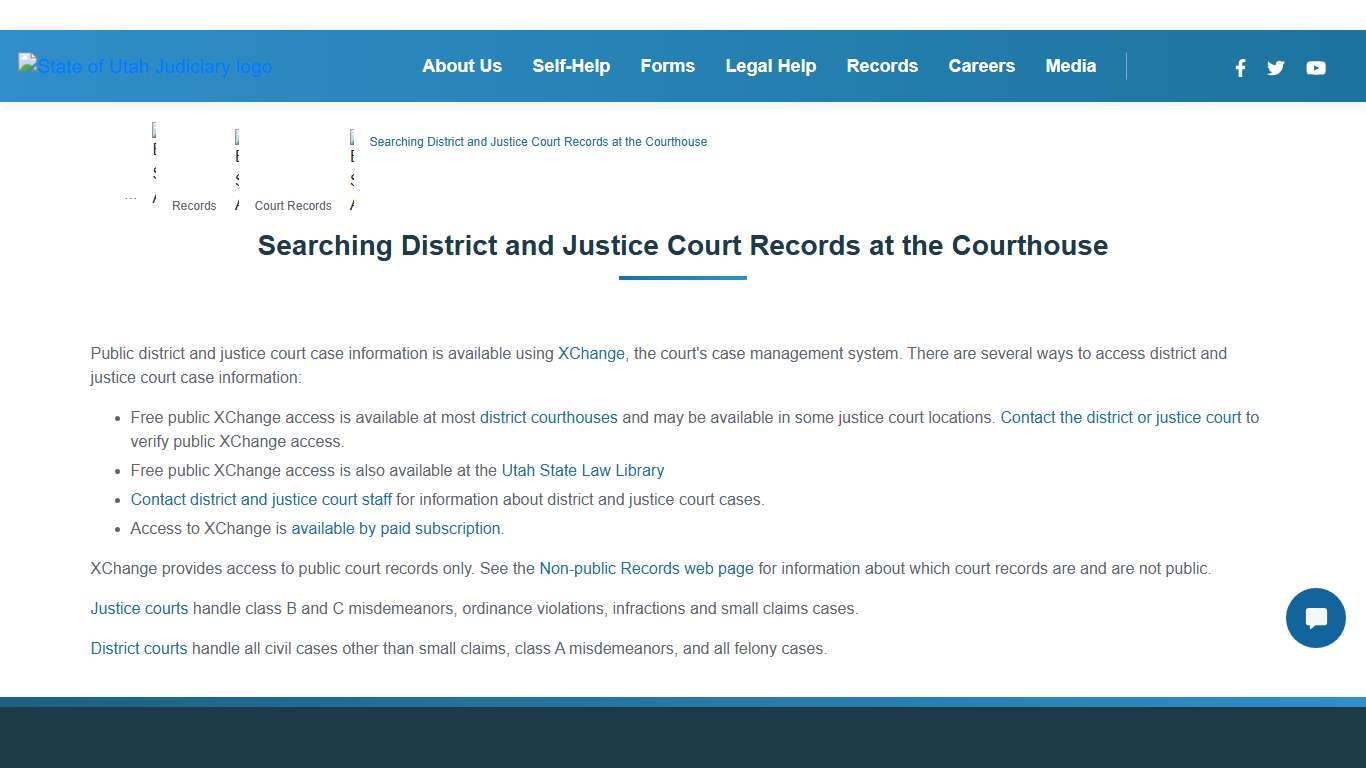The width and height of the screenshot is (1366, 768).
Task: Open the Forms menu
Action: (667, 66)
